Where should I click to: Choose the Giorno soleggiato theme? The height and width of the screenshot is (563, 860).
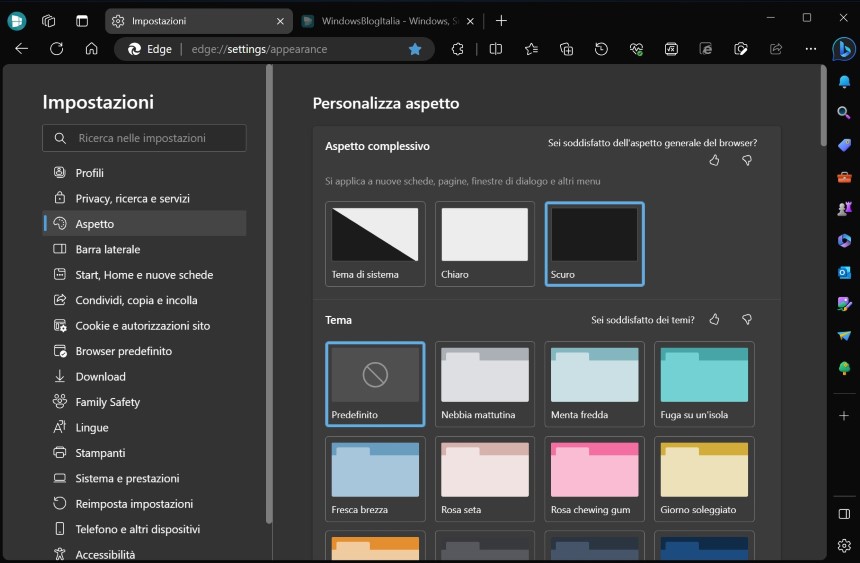704,478
